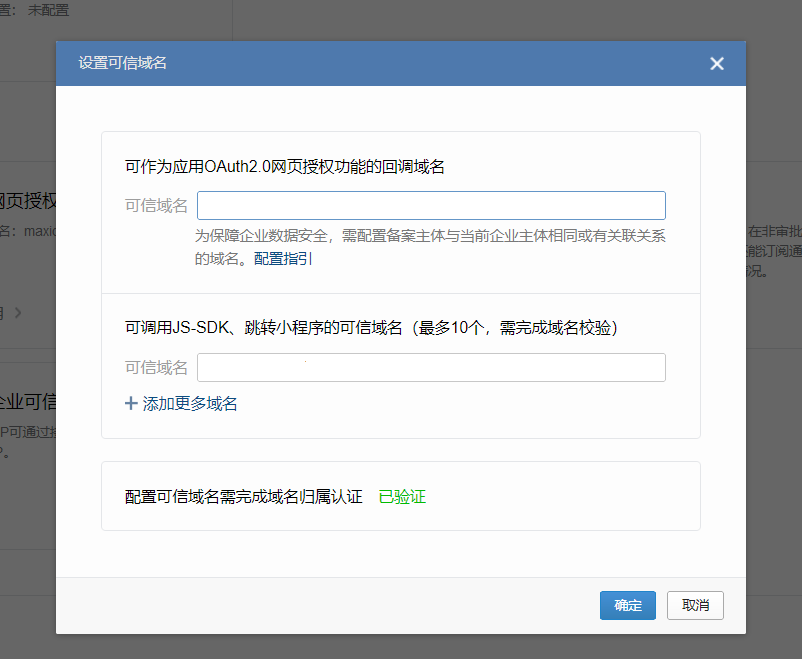Close the 设置可信域名 dialog

(717, 63)
